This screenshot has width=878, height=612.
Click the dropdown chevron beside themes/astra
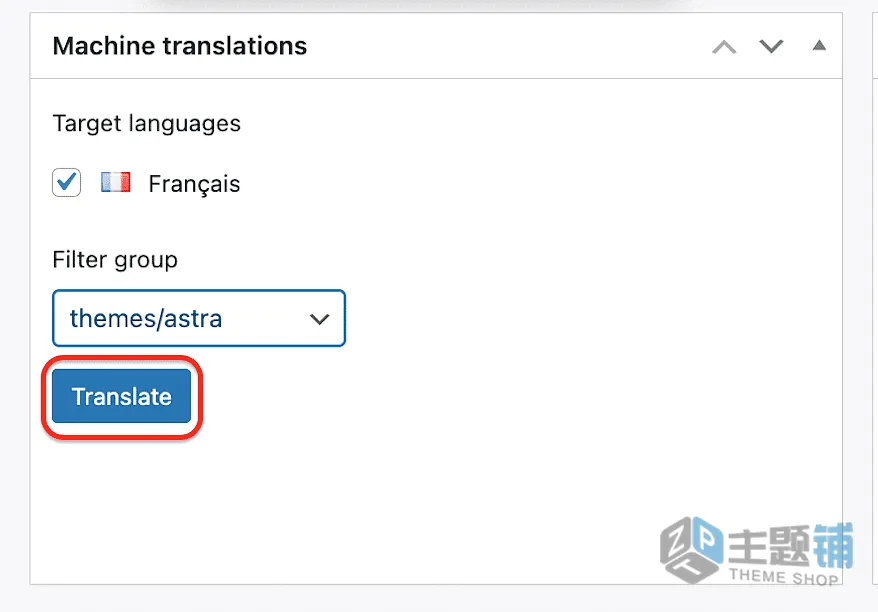[x=319, y=319]
